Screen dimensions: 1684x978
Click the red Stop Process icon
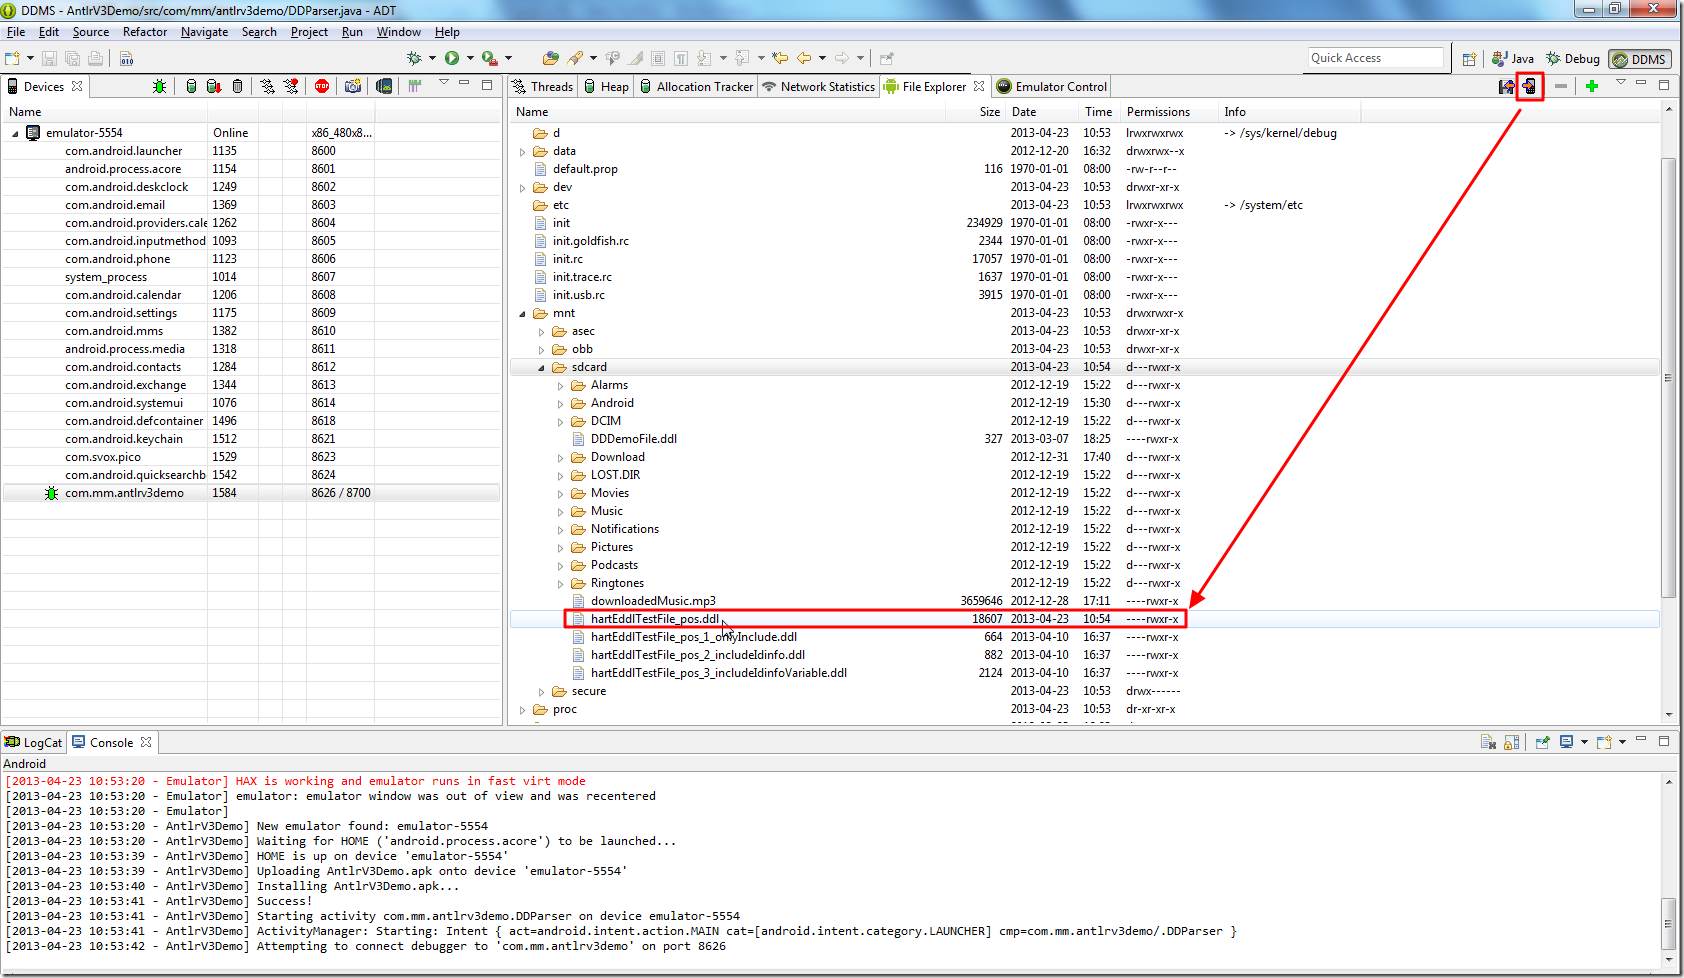tap(322, 87)
